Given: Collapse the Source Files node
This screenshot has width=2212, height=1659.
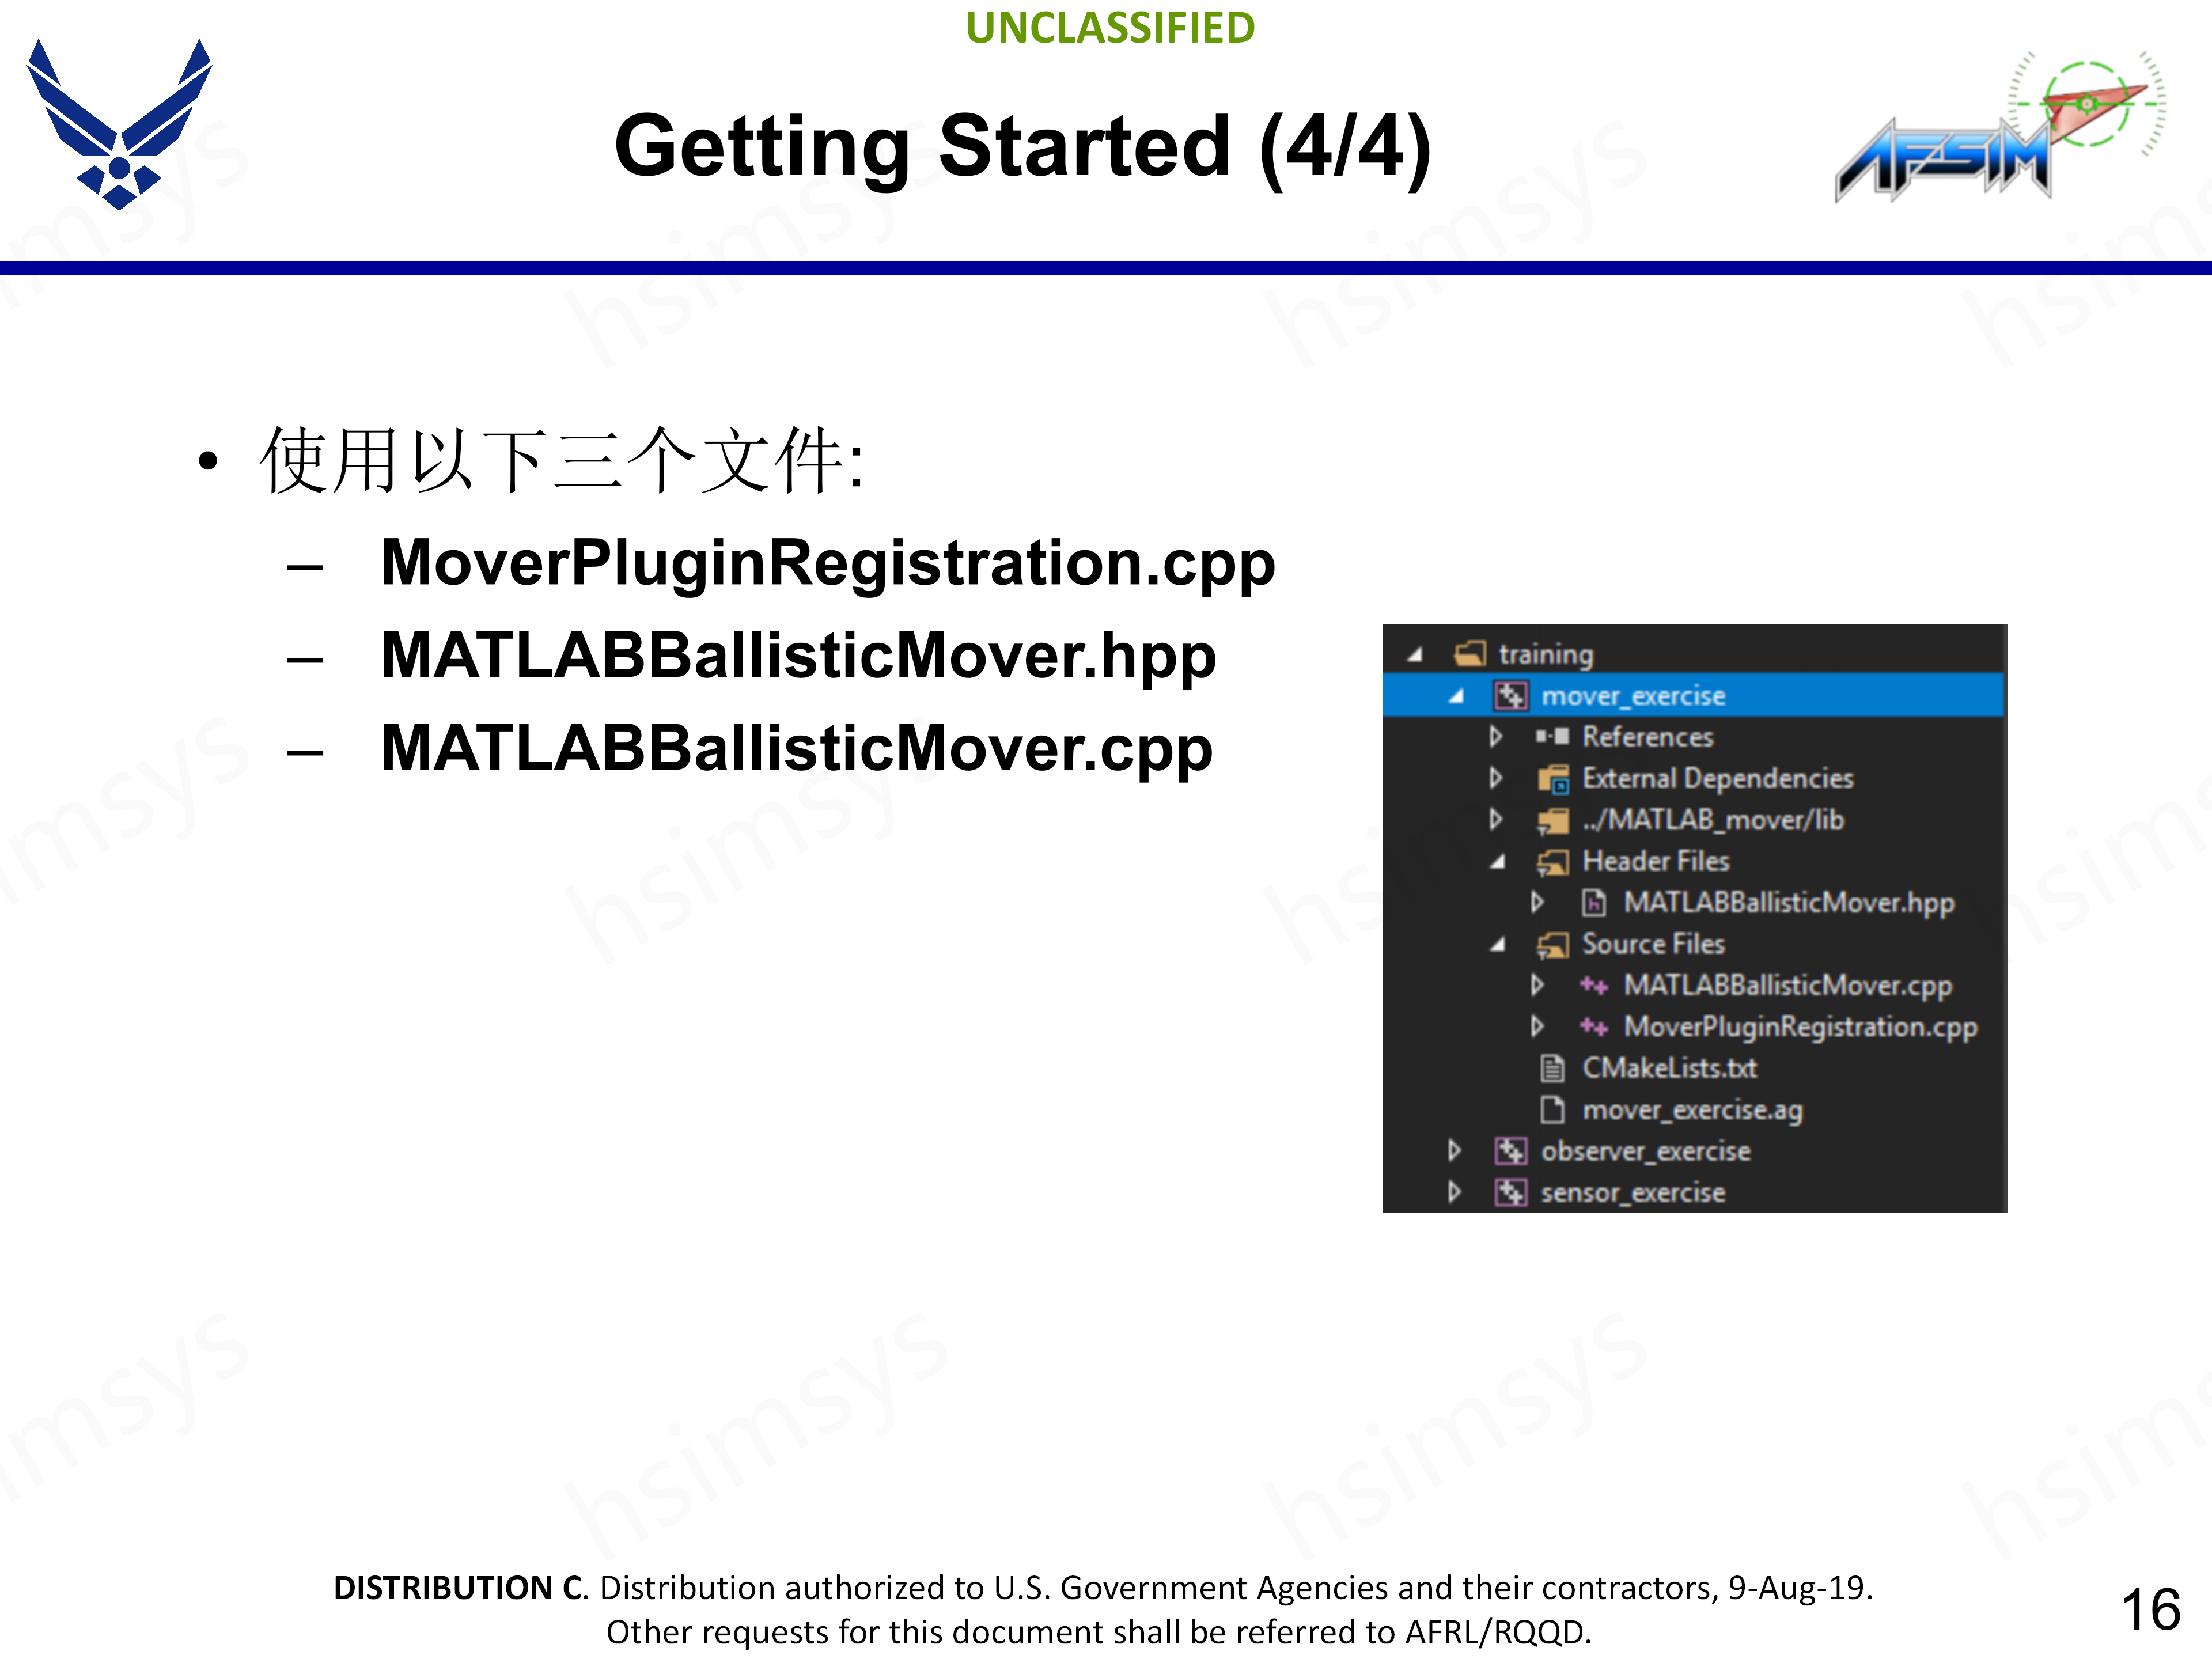Looking at the screenshot, I should (x=1497, y=944).
